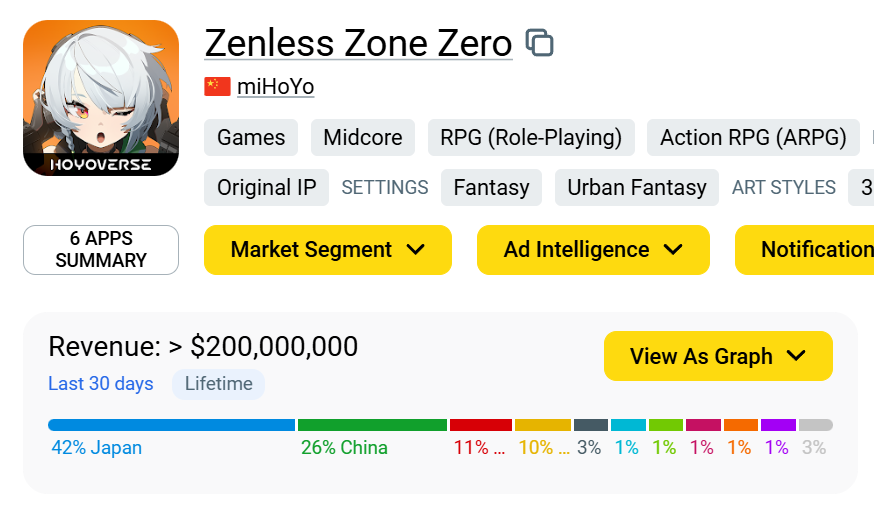The width and height of the screenshot is (874, 523).
Task: Select the Original IP tag
Action: pos(266,187)
